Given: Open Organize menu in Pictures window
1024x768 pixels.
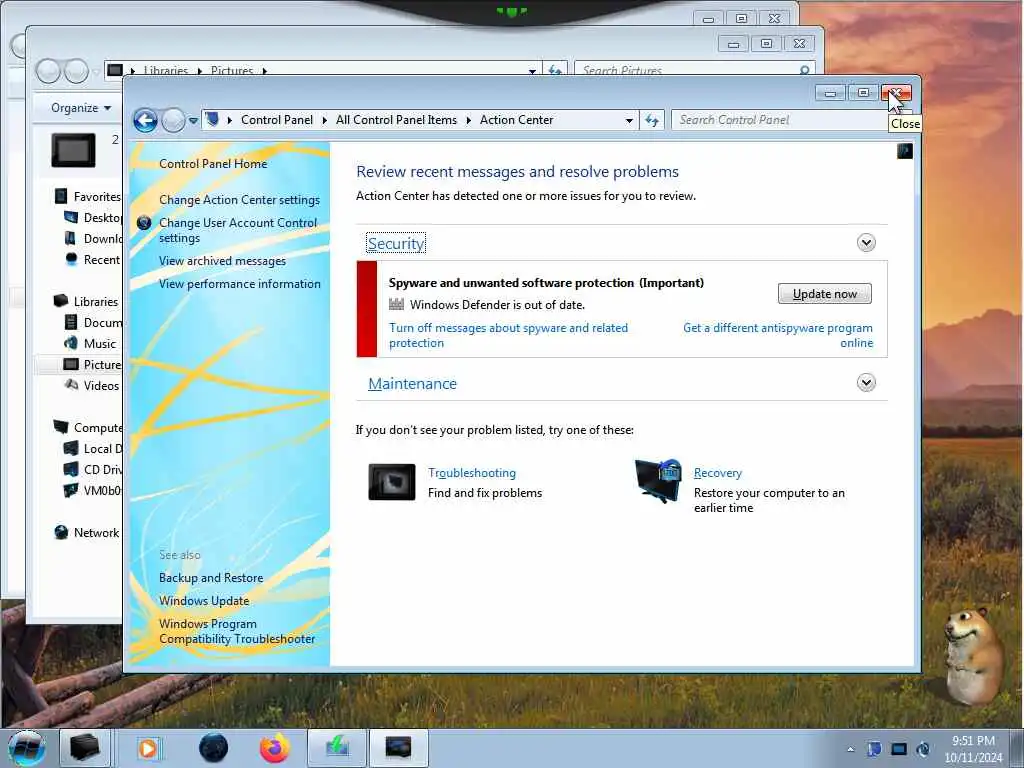Looking at the screenshot, I should pos(80,108).
